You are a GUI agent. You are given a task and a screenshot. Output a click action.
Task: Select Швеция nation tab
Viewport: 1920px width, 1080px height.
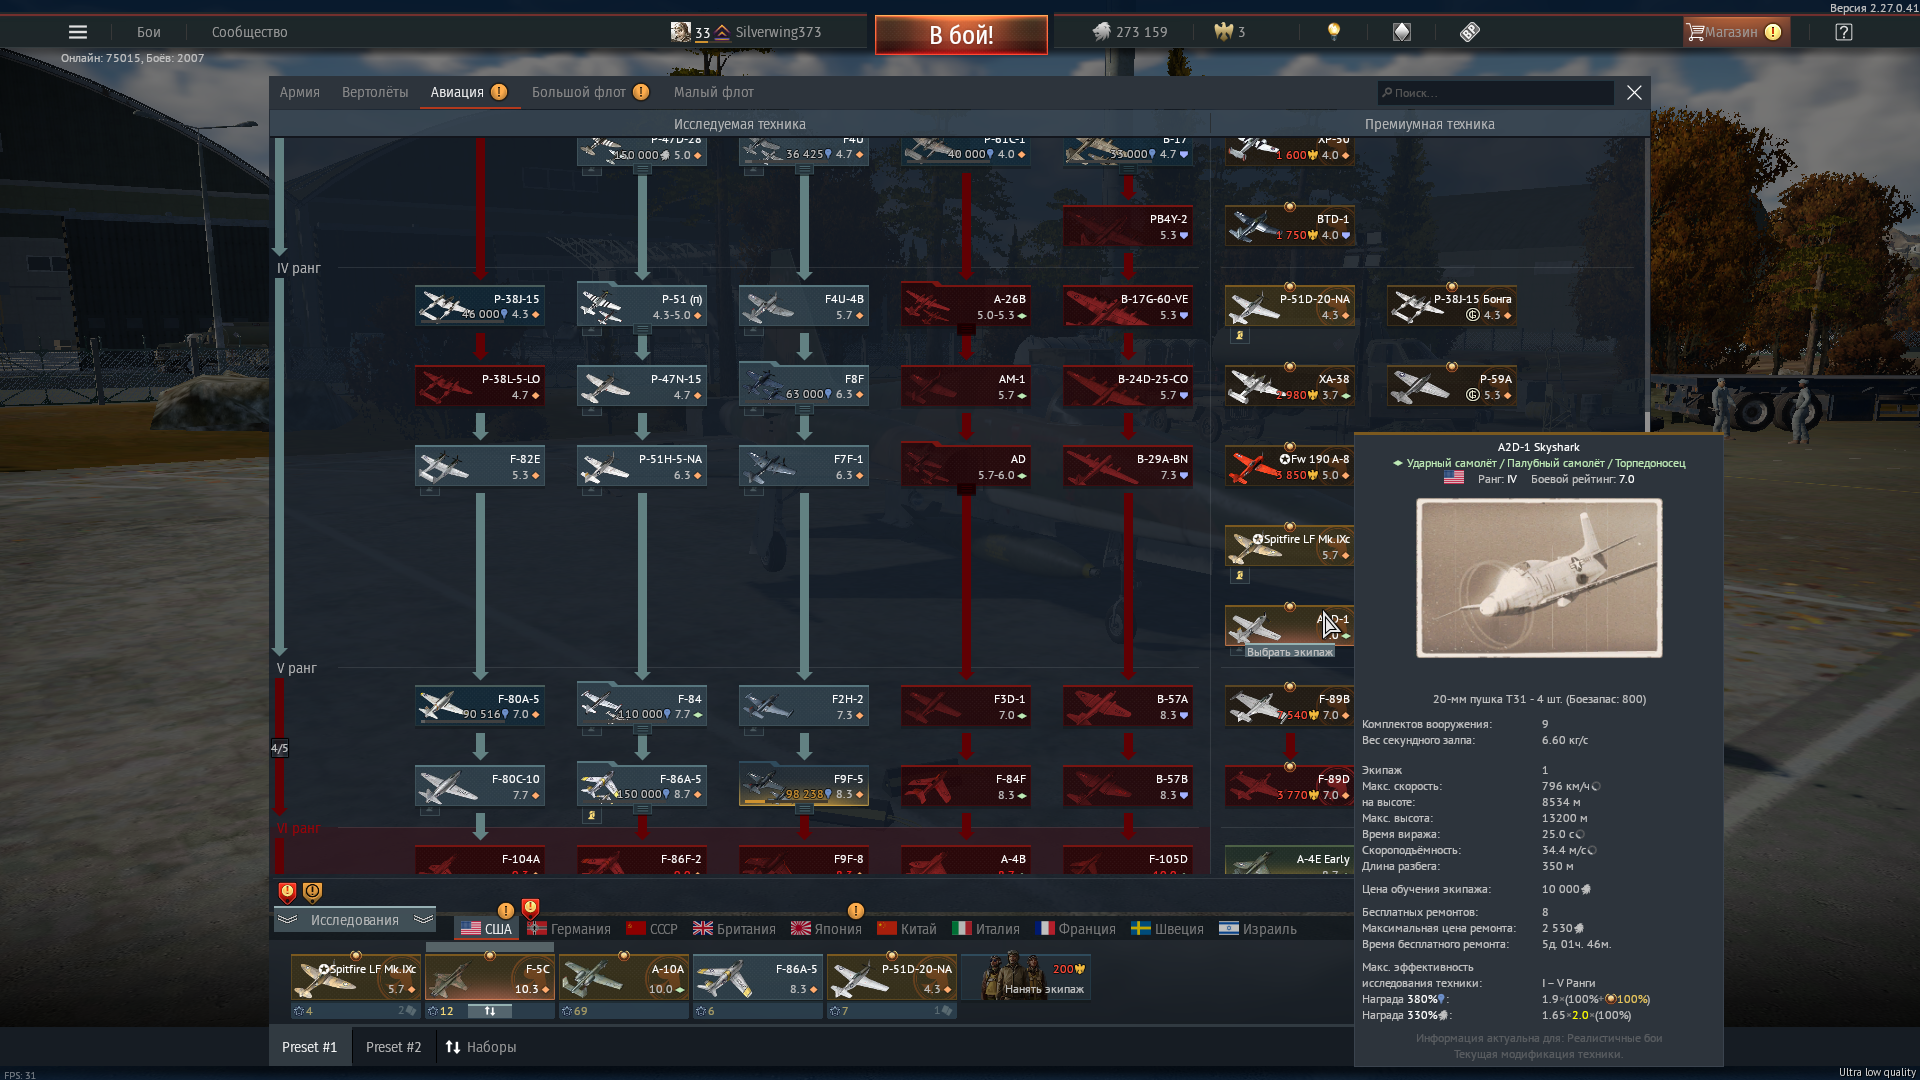pos(1168,929)
